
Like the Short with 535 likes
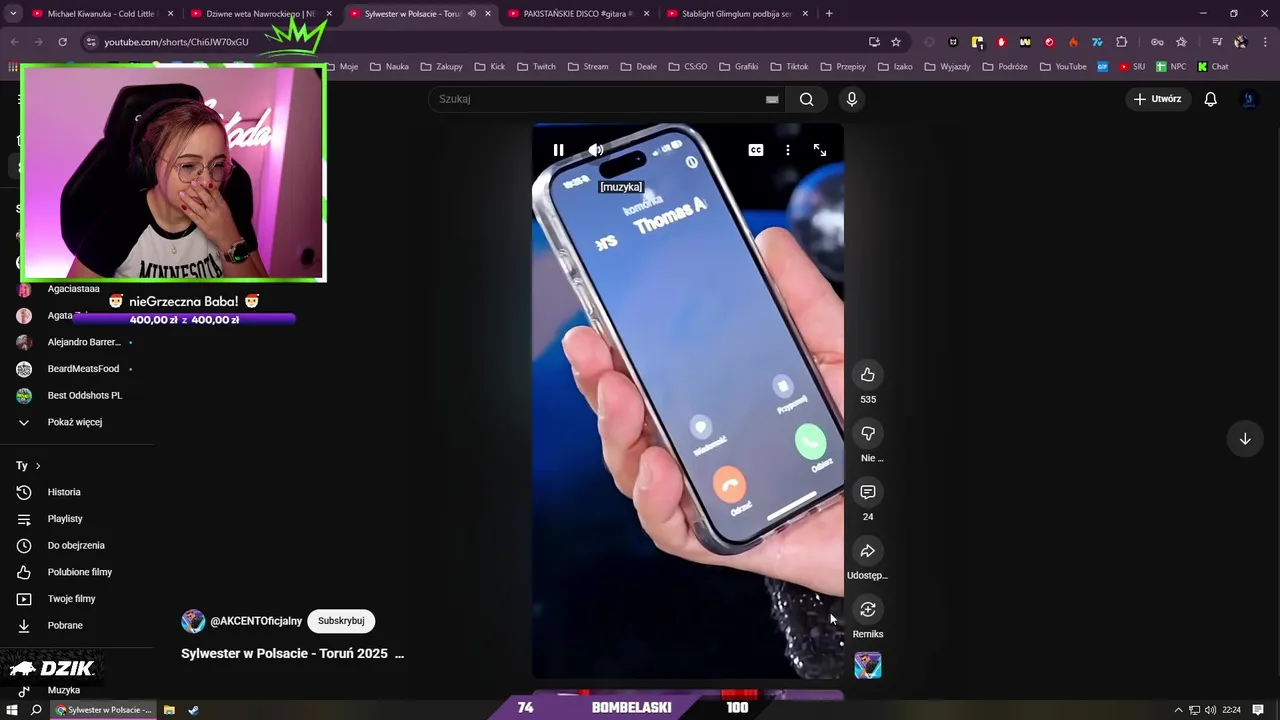click(x=868, y=375)
